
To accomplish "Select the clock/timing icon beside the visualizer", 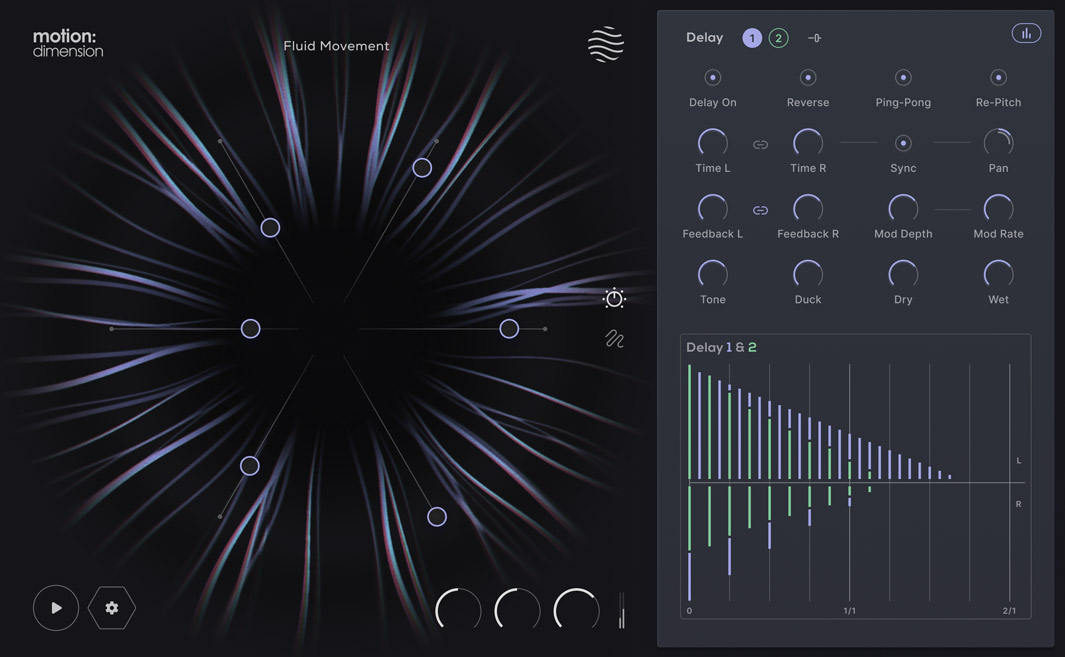I will point(614,298).
